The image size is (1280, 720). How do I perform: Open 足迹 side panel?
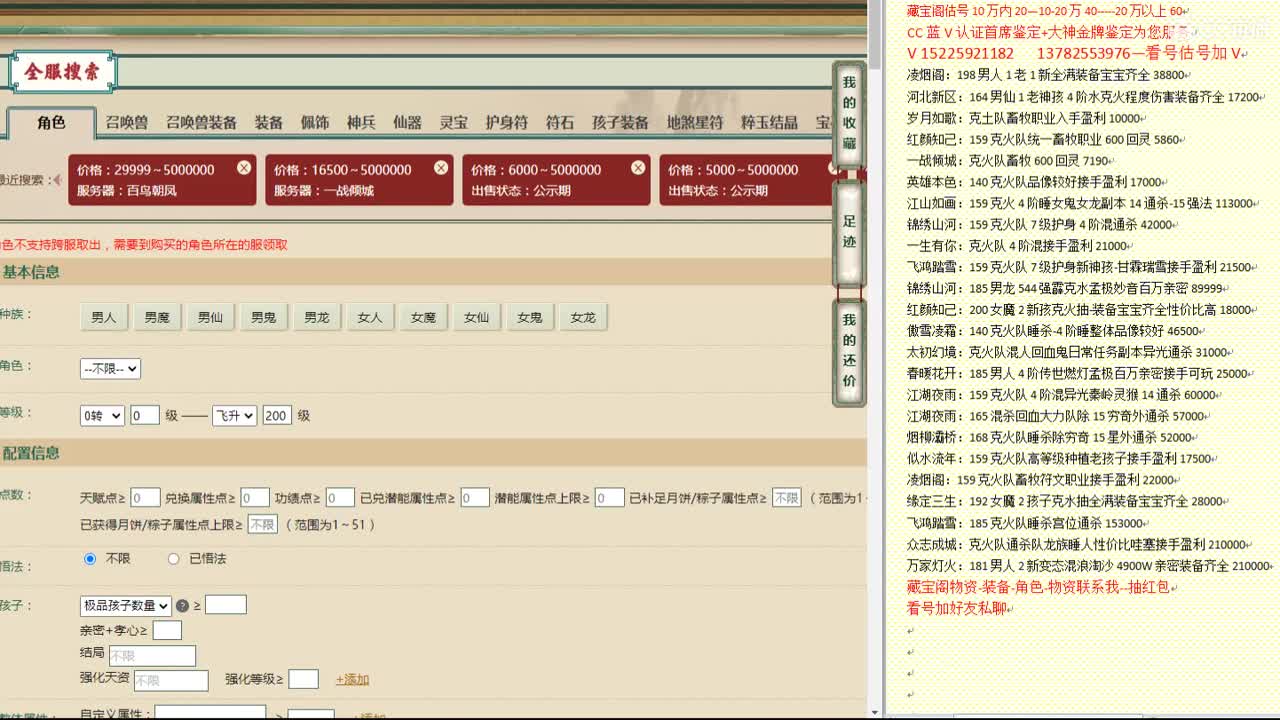pos(849,234)
